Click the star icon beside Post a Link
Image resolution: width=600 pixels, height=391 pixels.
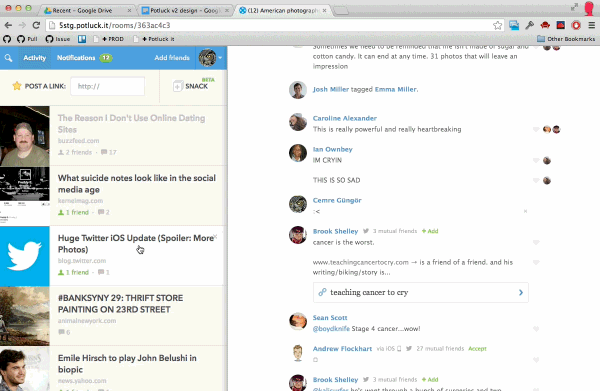(x=17, y=86)
